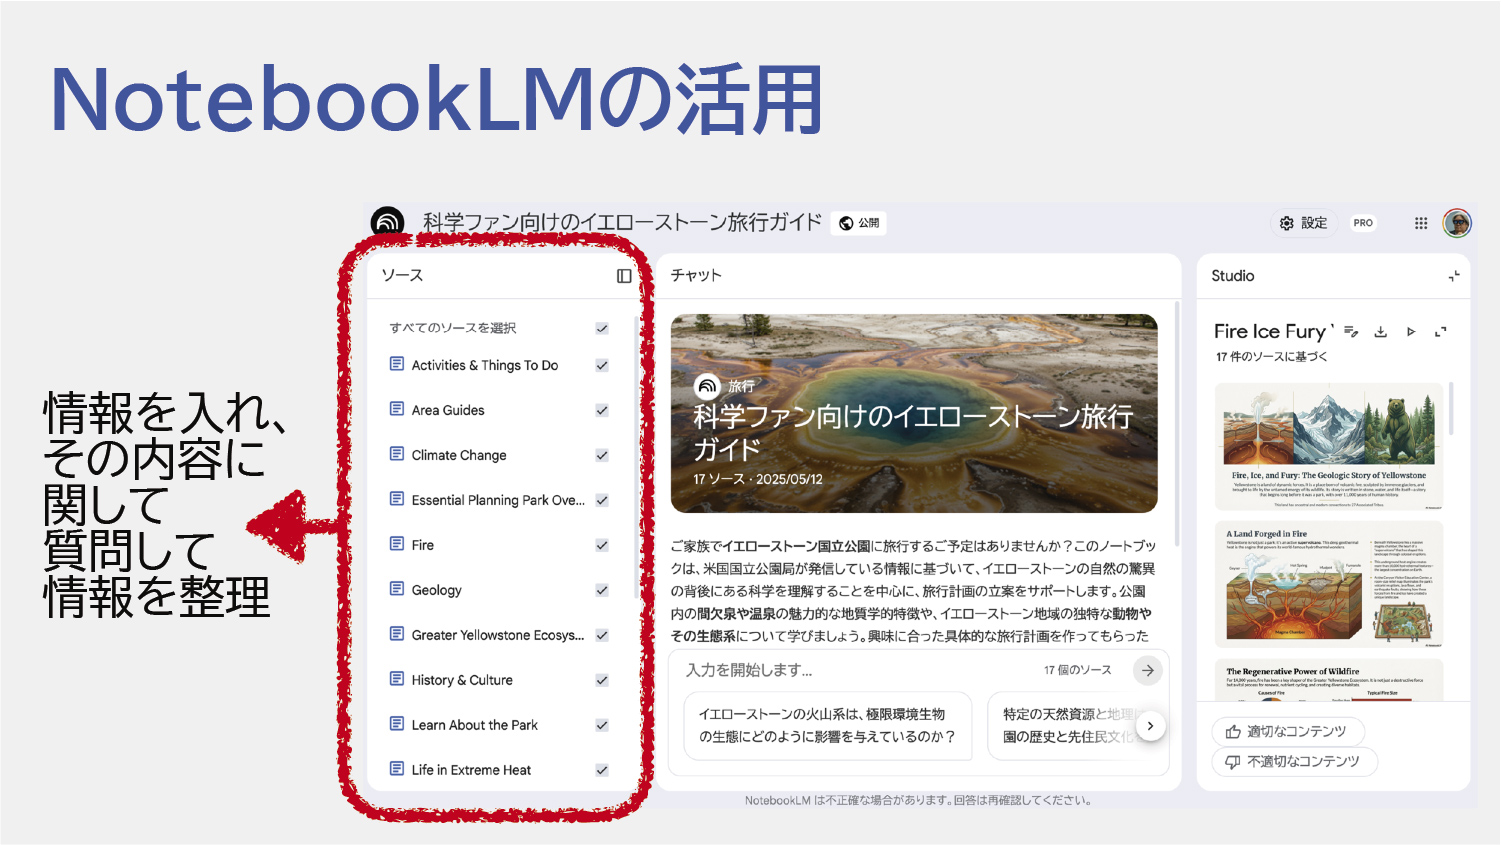The height and width of the screenshot is (845, 1501).
Task: Toggle the select all sources checkbox
Action: click(602, 328)
